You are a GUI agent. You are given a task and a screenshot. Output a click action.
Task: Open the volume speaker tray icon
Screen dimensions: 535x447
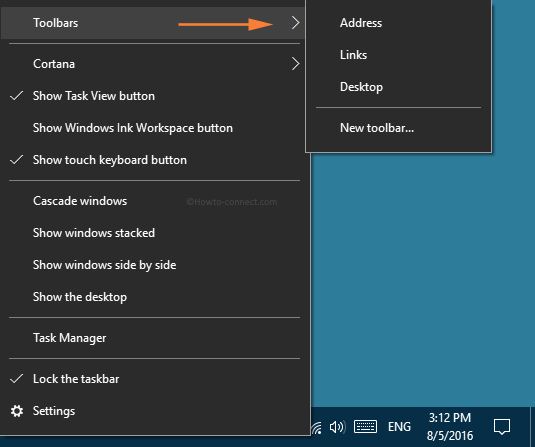coord(337,427)
